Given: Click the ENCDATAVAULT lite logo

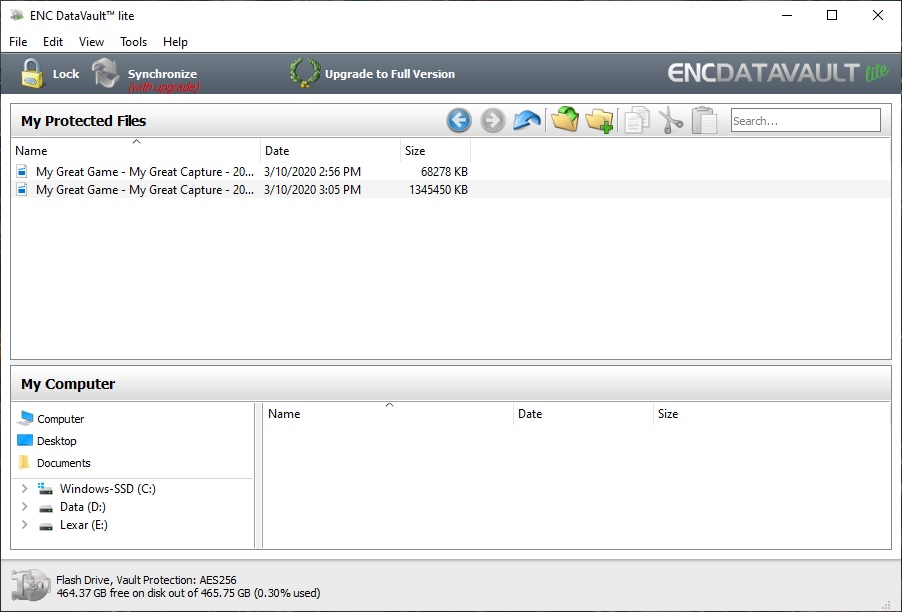Looking at the screenshot, I should pyautogui.click(x=778, y=72).
